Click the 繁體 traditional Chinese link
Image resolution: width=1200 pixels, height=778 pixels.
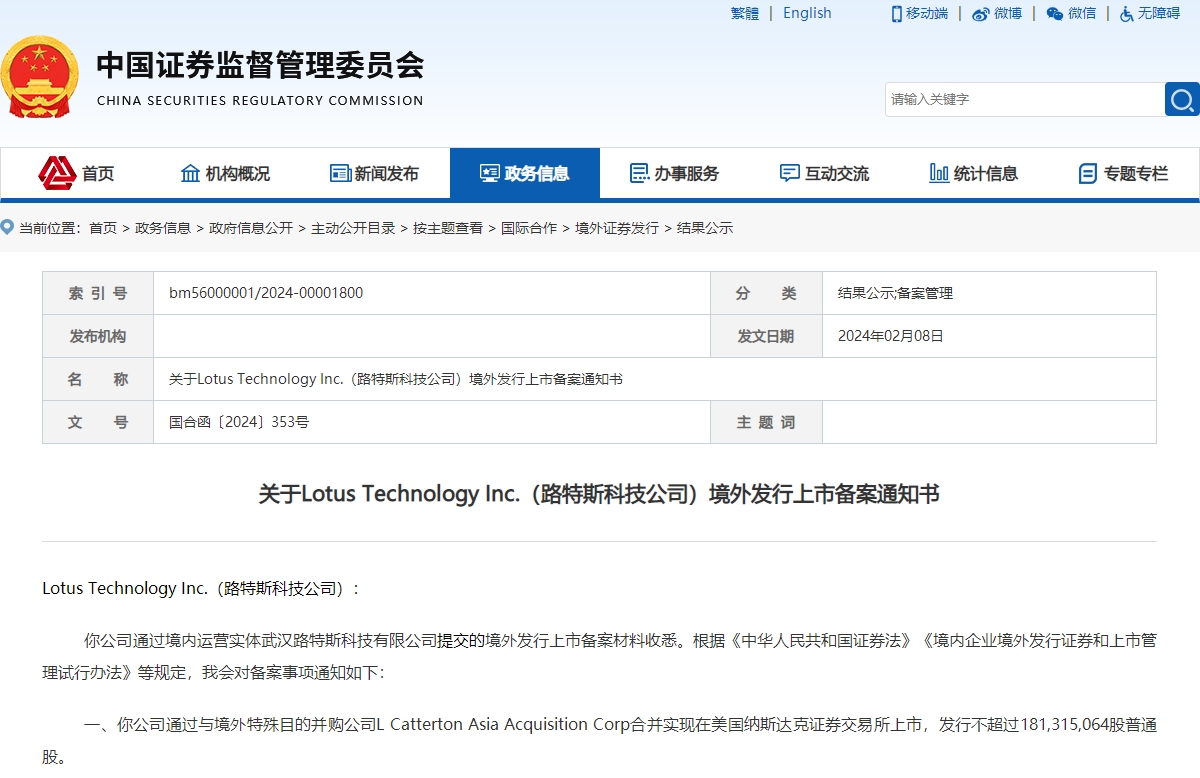(x=745, y=13)
